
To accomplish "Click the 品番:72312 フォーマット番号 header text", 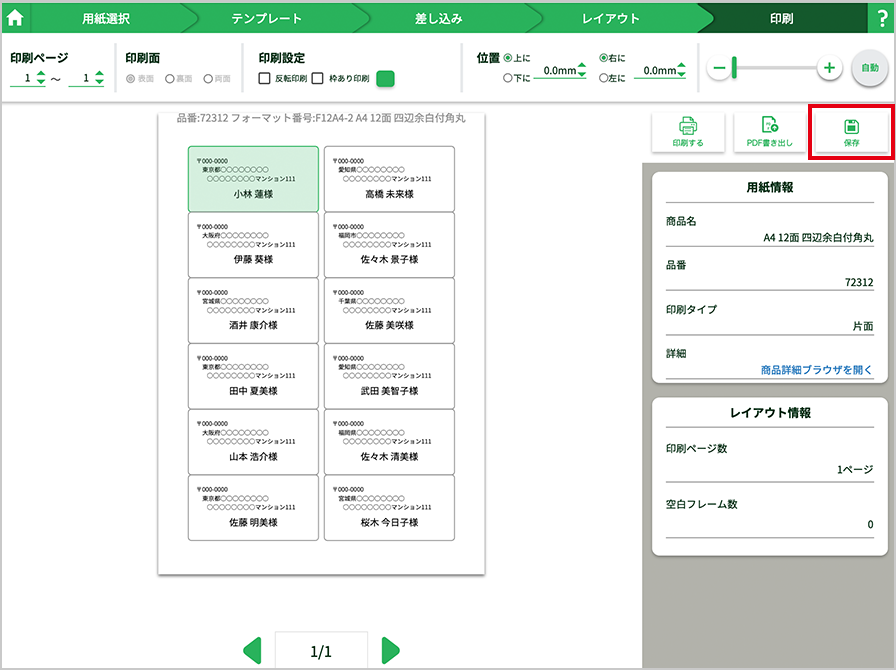I will [321, 118].
